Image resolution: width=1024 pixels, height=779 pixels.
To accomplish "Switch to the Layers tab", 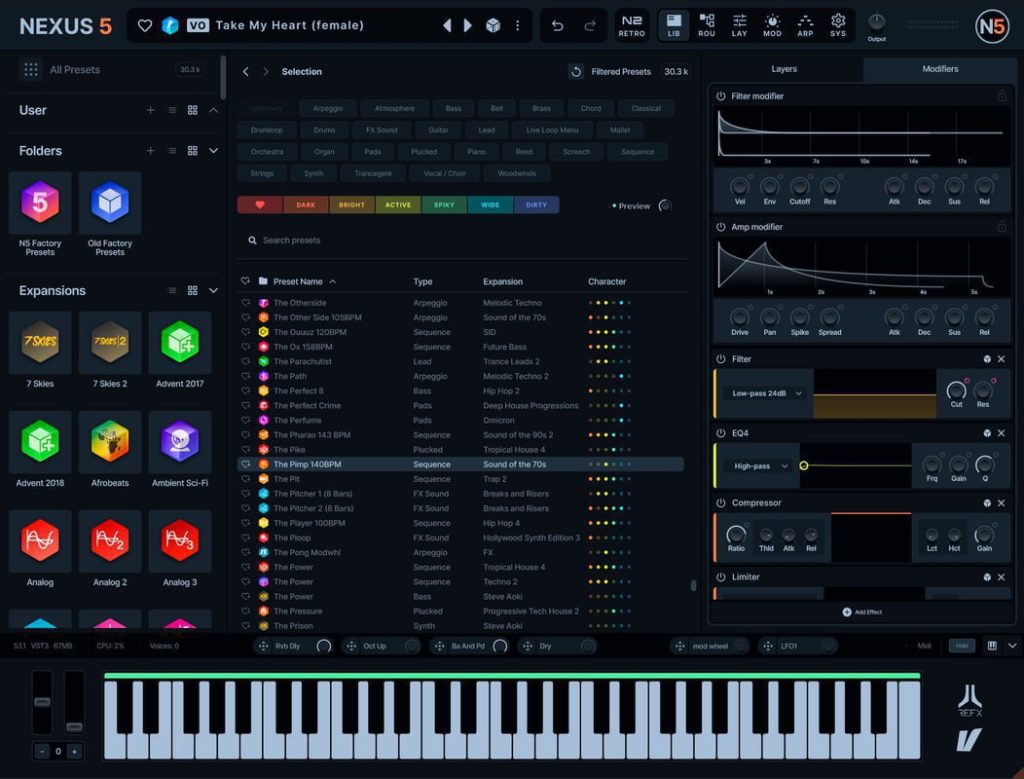I will (784, 69).
